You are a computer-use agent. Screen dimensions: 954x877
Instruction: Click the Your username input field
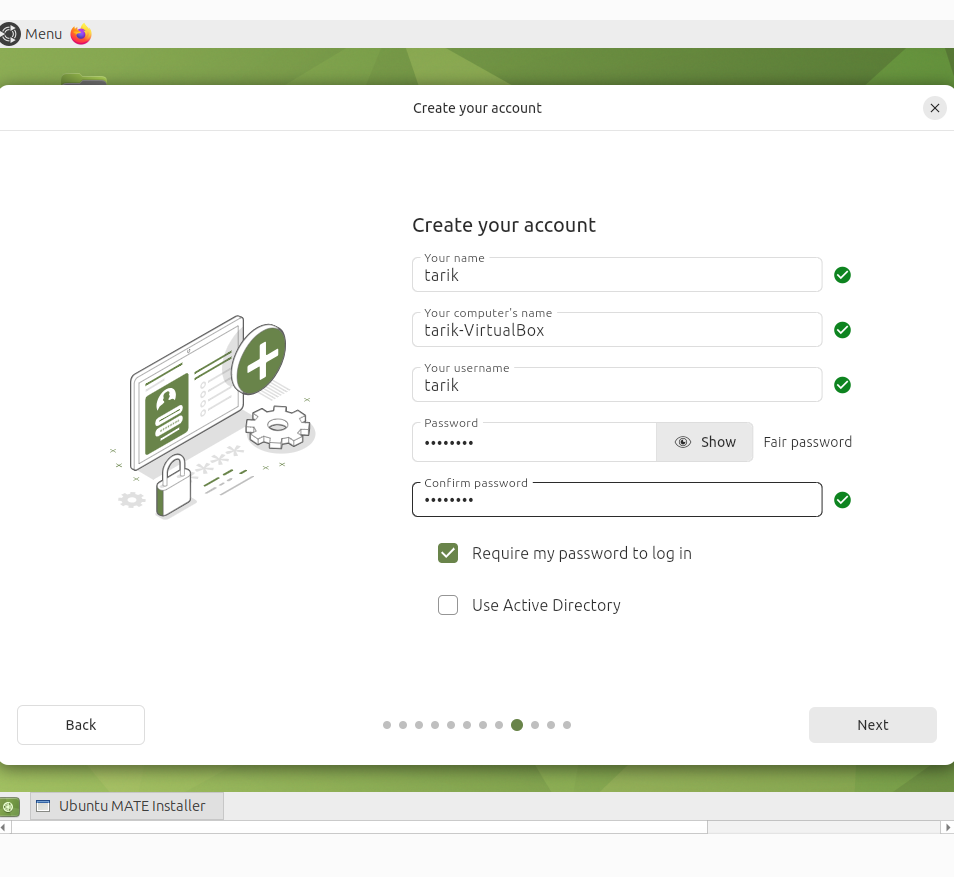coord(617,385)
